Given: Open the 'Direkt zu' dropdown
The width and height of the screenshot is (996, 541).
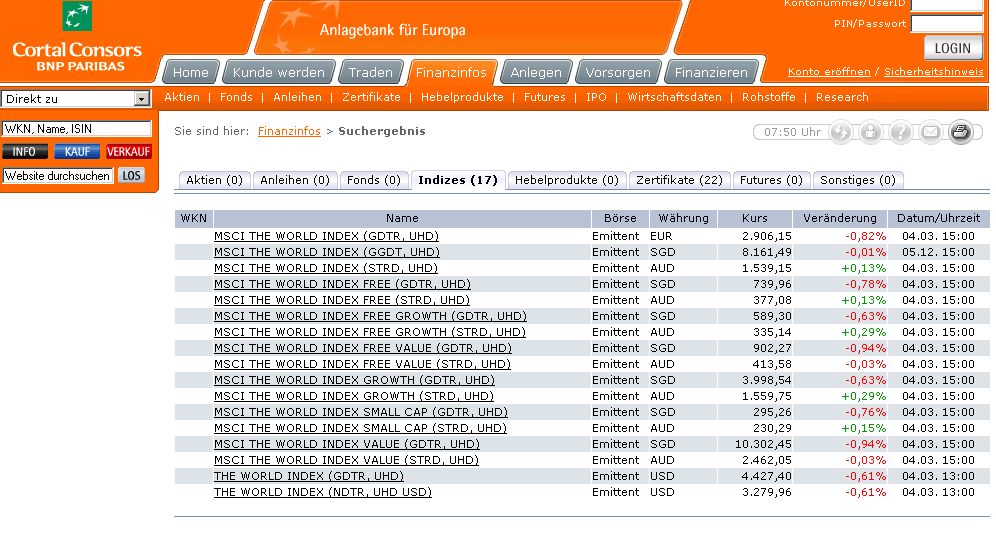Looking at the screenshot, I should coord(76,98).
